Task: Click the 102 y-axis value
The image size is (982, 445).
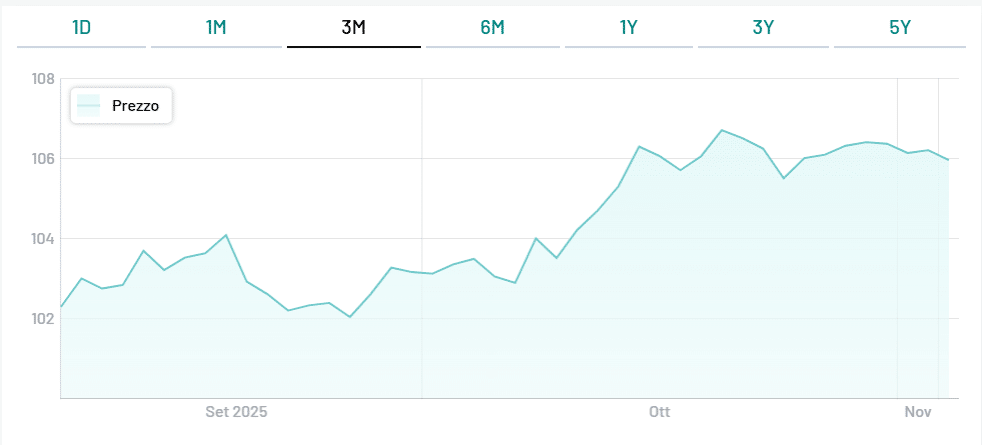Action: [42, 319]
